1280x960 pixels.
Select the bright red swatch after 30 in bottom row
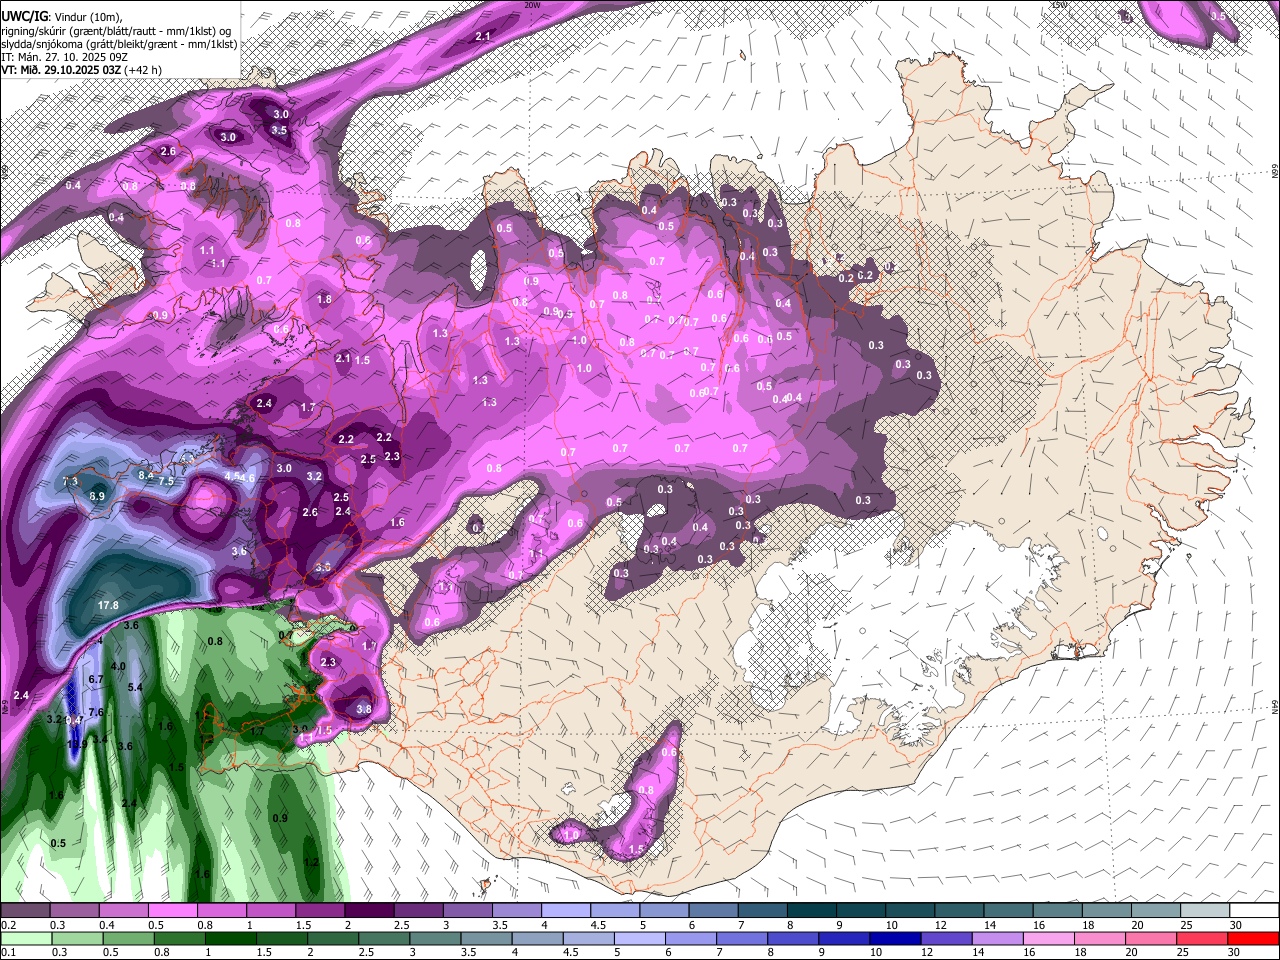coord(1254,938)
